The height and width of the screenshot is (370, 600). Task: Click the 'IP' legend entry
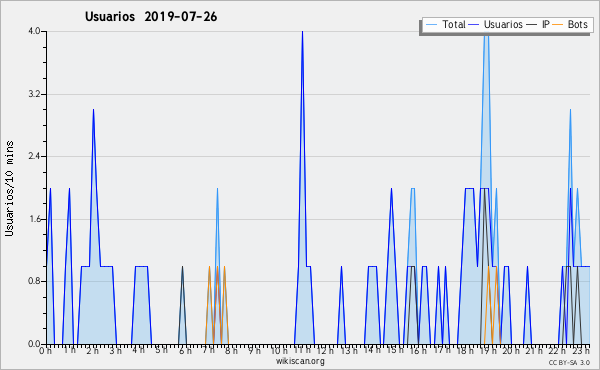coord(538,24)
